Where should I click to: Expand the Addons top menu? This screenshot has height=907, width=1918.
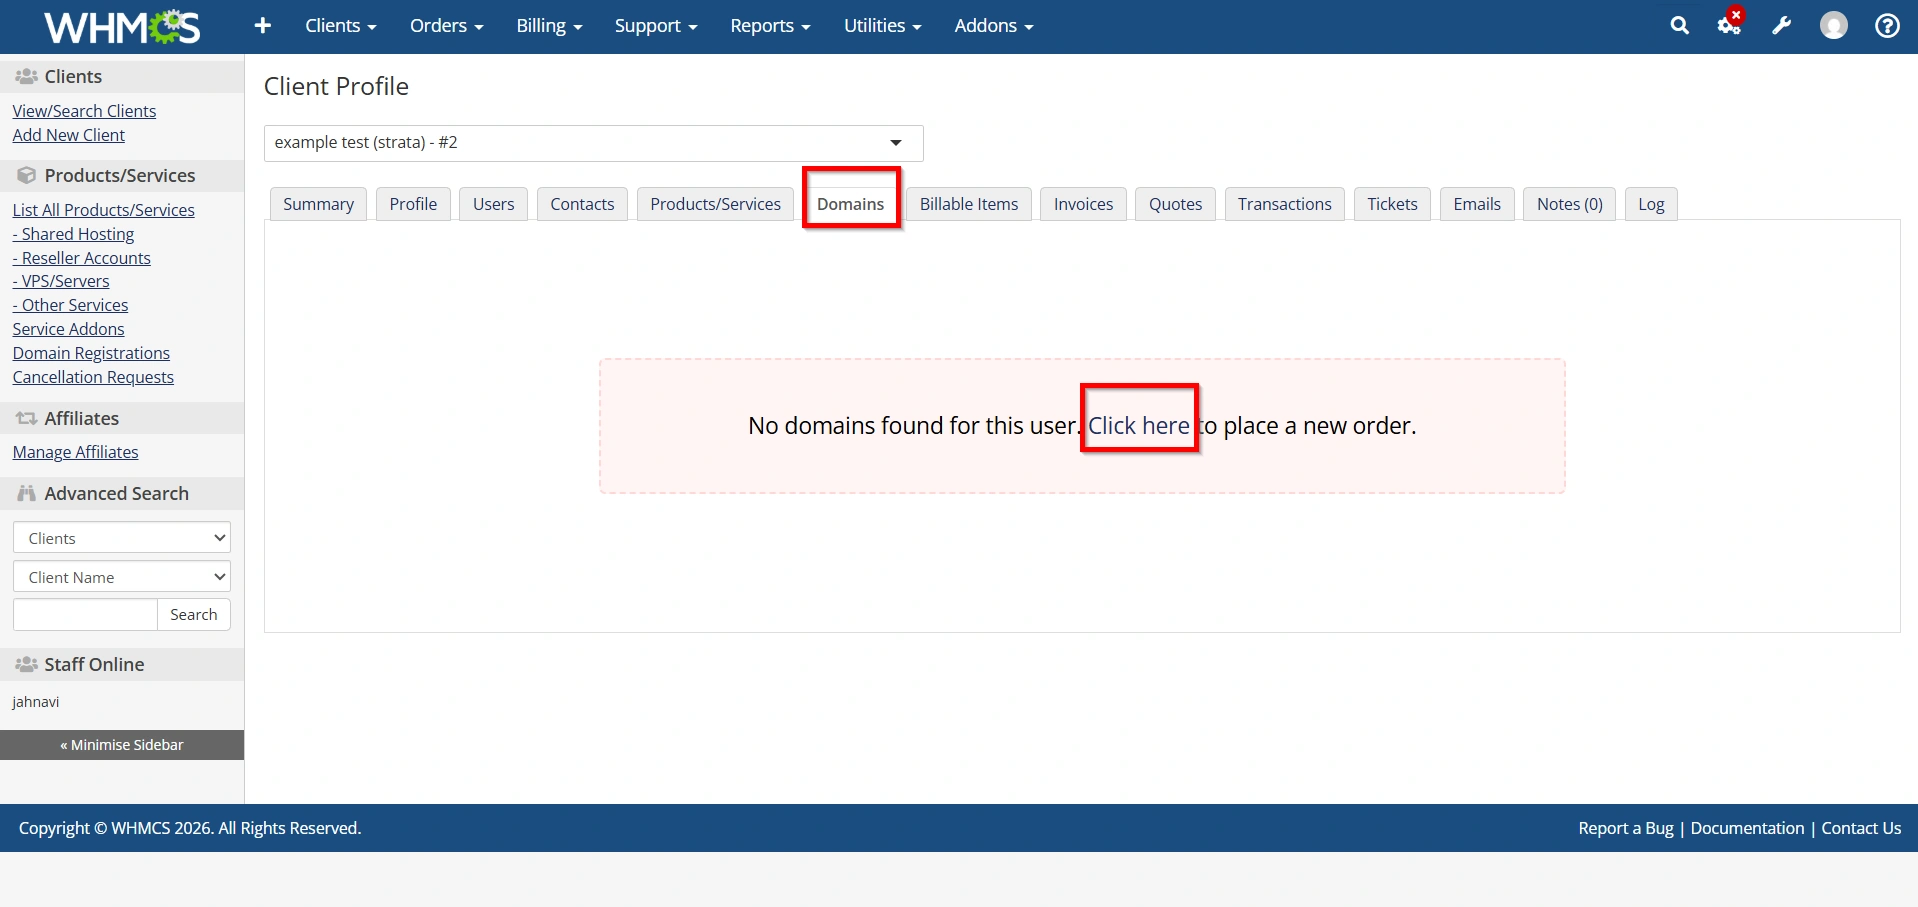click(x=993, y=26)
